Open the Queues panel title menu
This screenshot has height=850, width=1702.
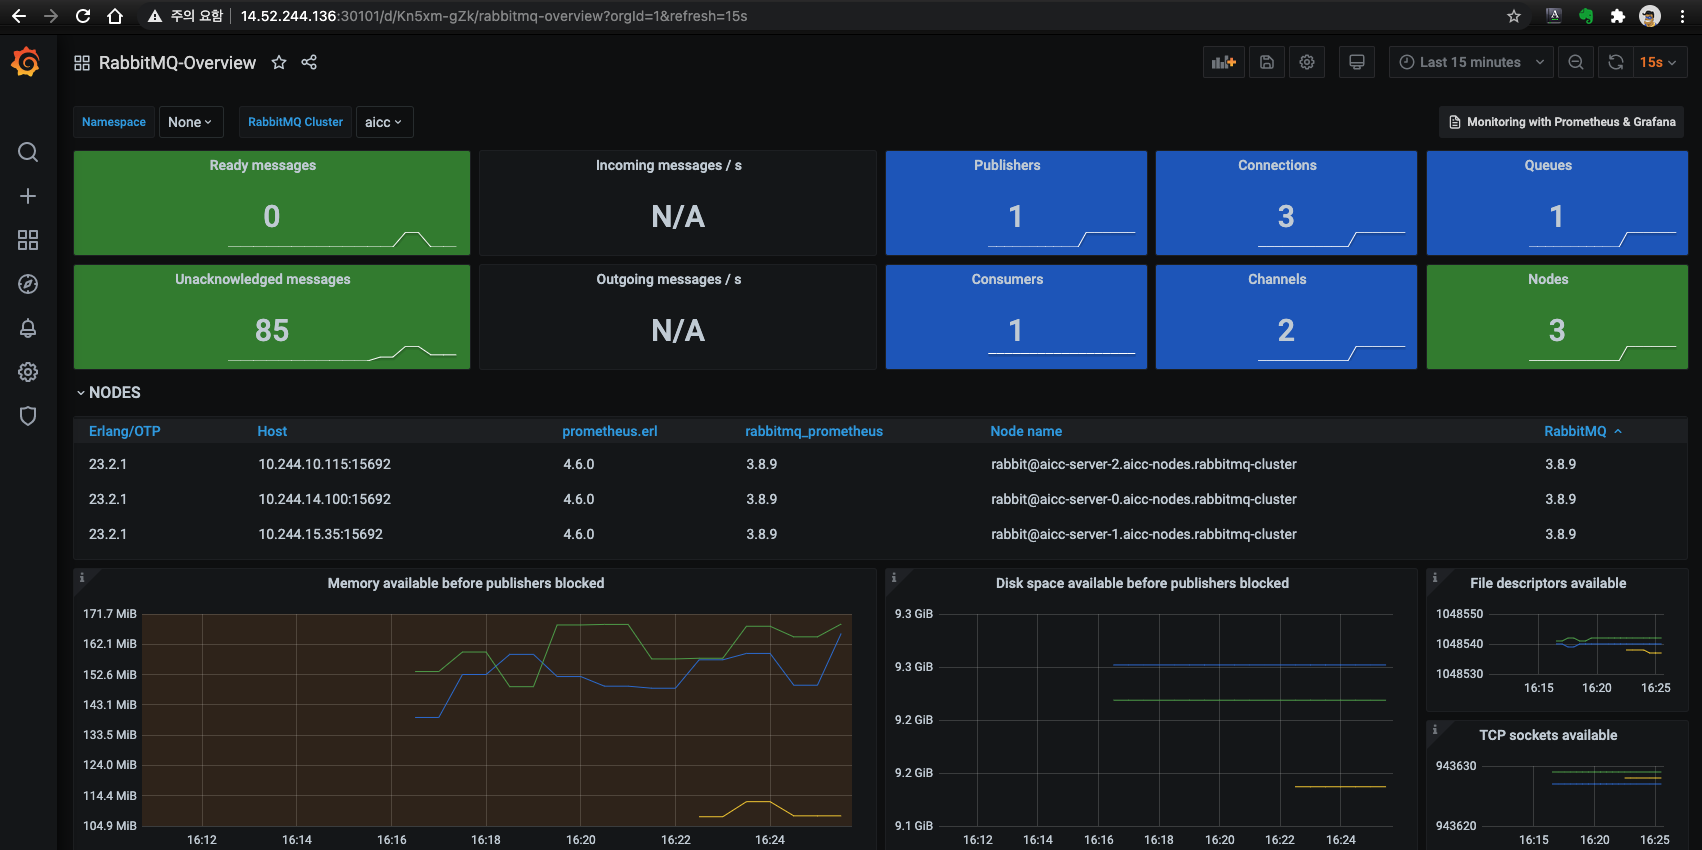pyautogui.click(x=1548, y=165)
